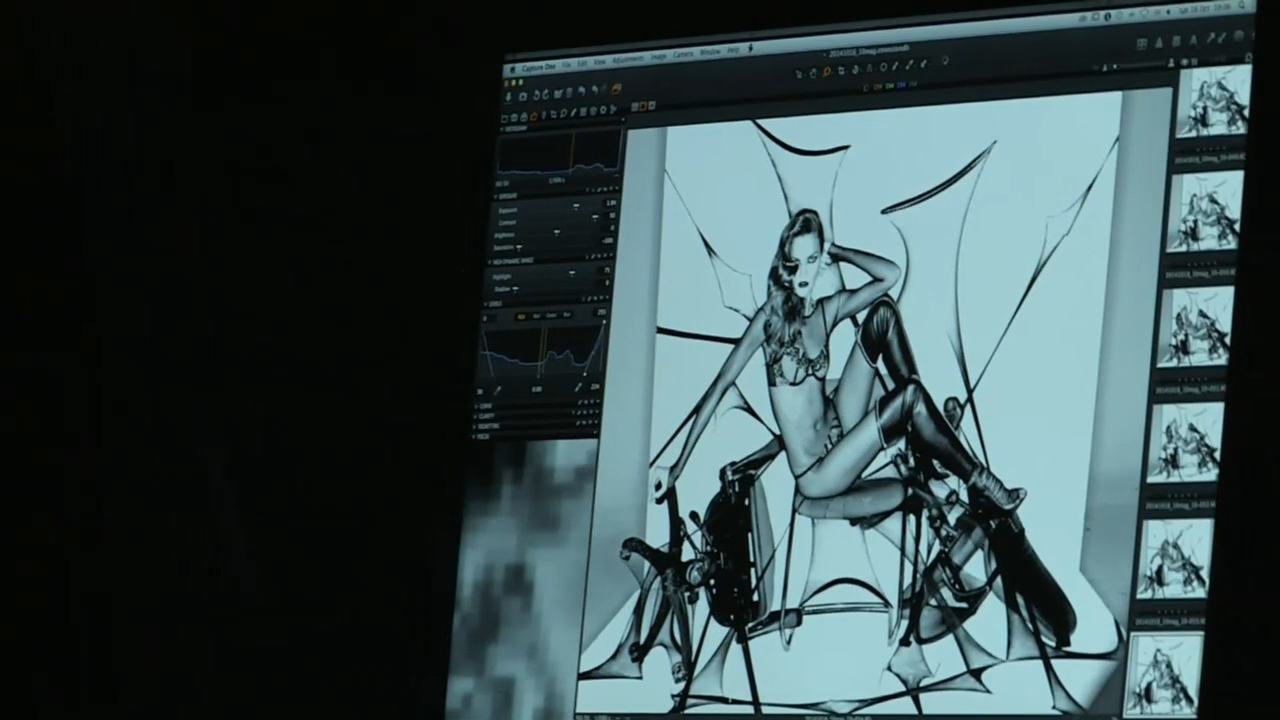The height and width of the screenshot is (720, 1280).
Task: Open the Image menu
Action: (x=659, y=57)
